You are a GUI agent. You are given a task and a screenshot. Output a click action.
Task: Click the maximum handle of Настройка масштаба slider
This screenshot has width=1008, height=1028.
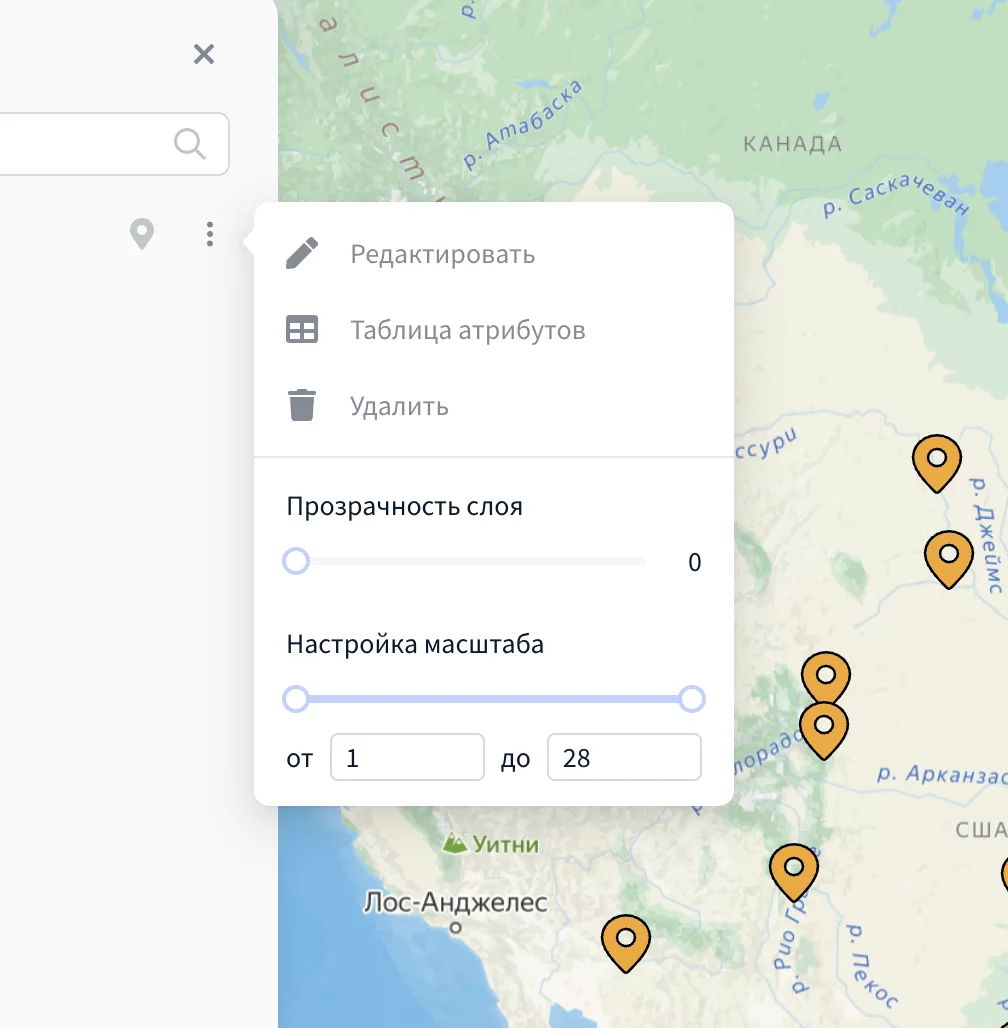[692, 699]
